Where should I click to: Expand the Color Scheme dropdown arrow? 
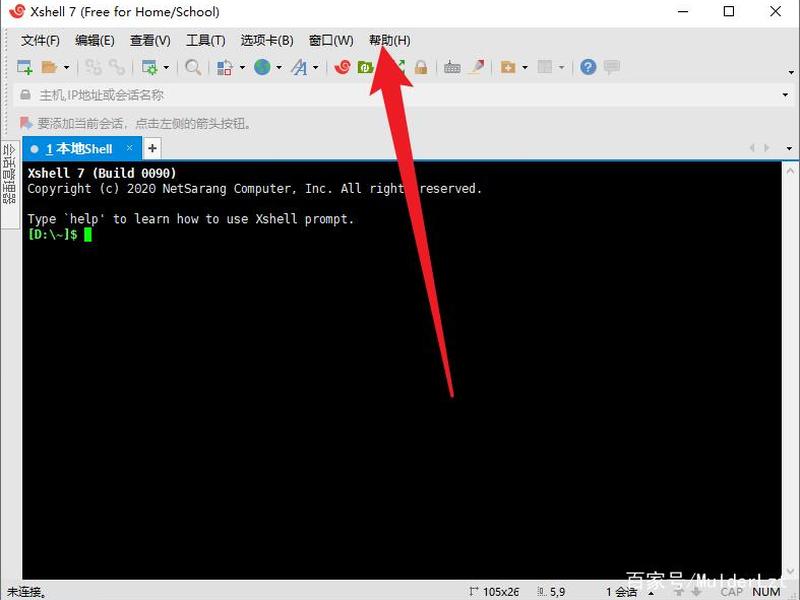[242, 67]
